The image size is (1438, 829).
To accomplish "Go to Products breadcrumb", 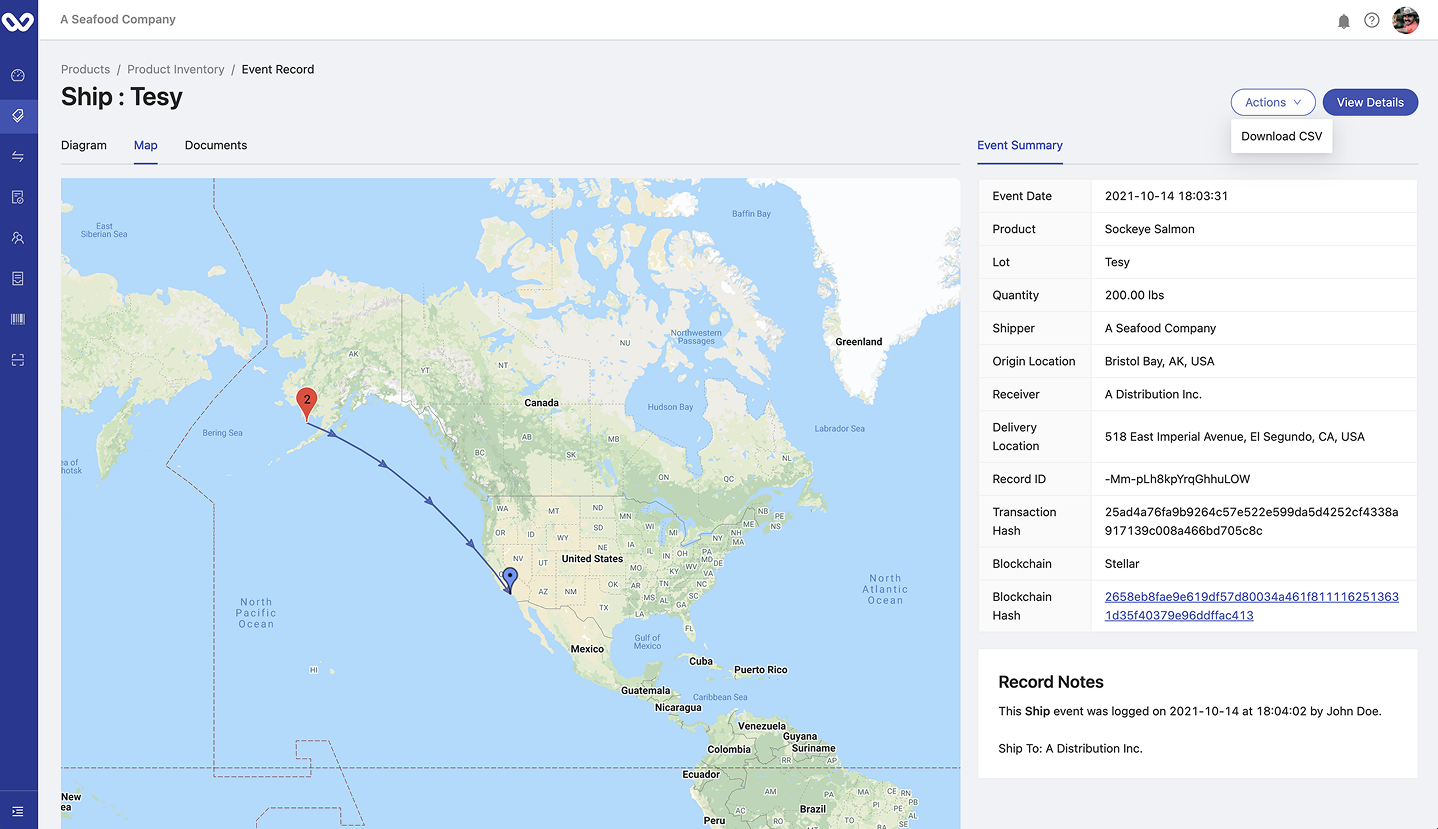I will tap(85, 69).
